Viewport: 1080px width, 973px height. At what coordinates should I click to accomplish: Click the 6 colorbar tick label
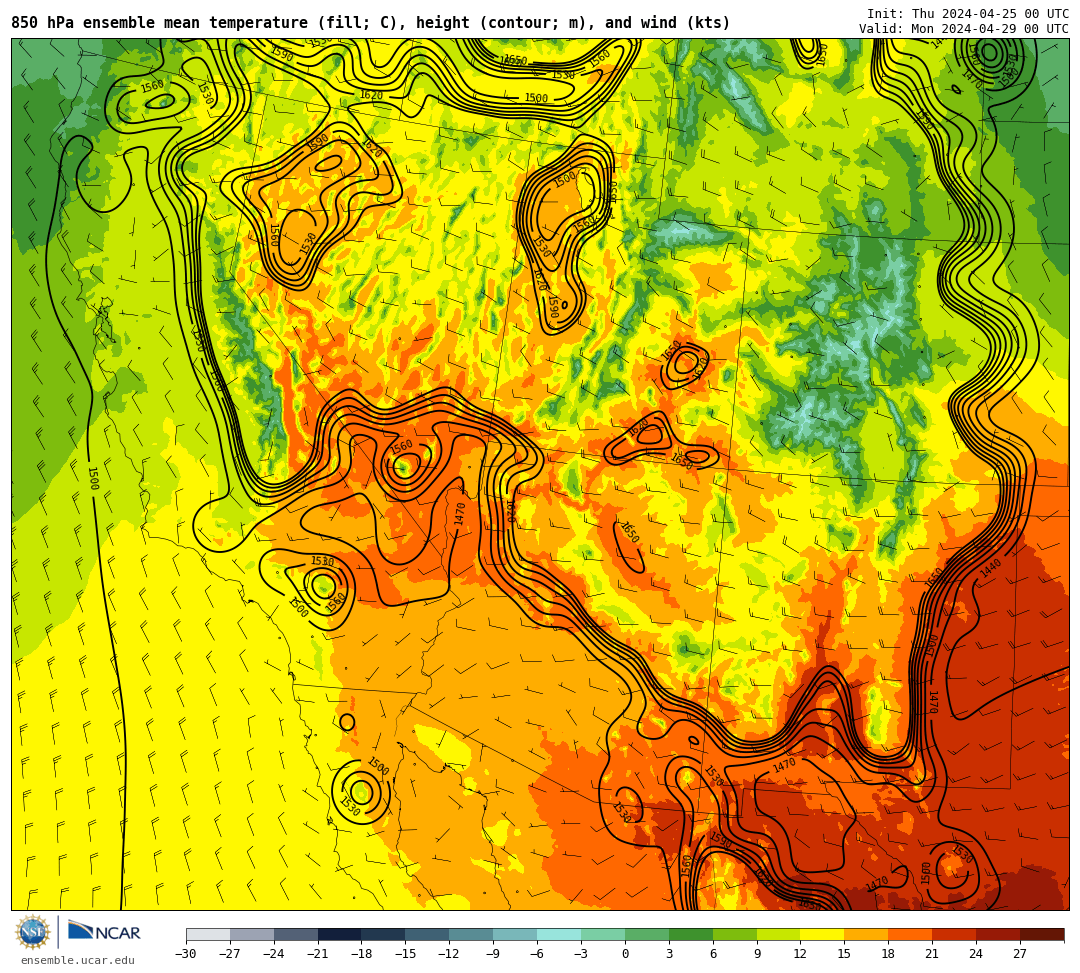pyautogui.click(x=713, y=954)
